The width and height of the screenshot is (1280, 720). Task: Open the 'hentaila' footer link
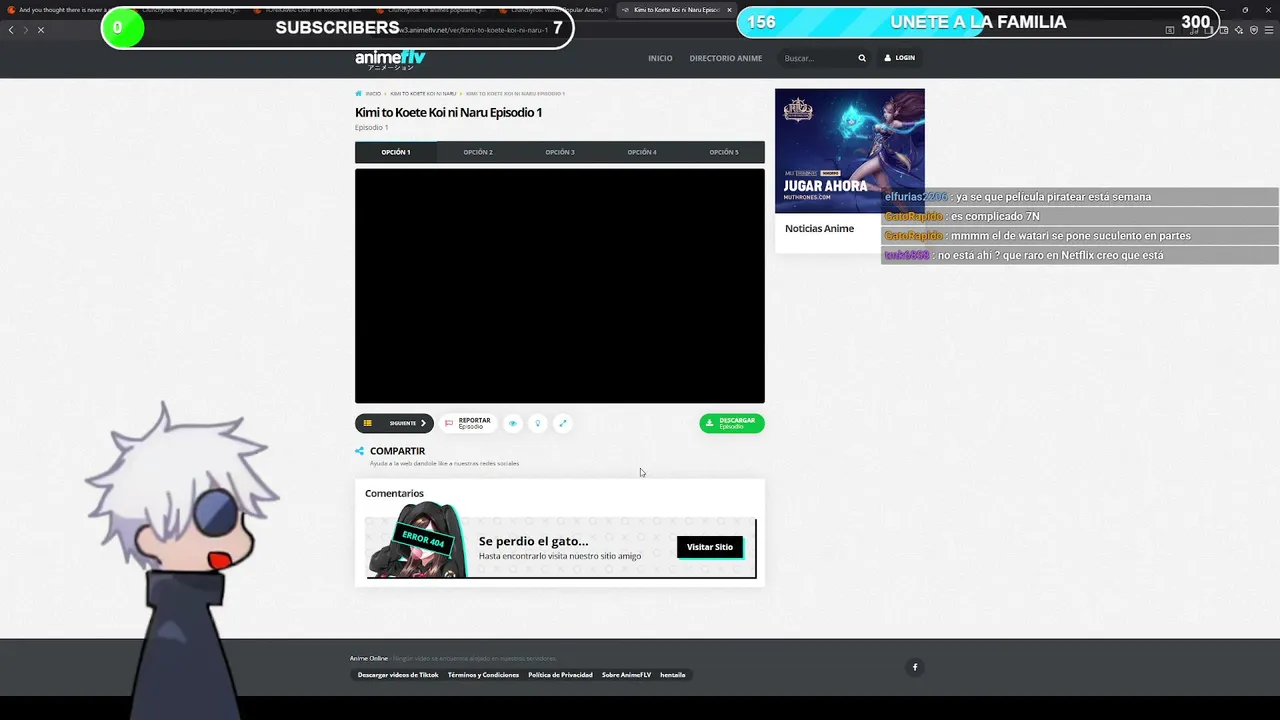673,675
